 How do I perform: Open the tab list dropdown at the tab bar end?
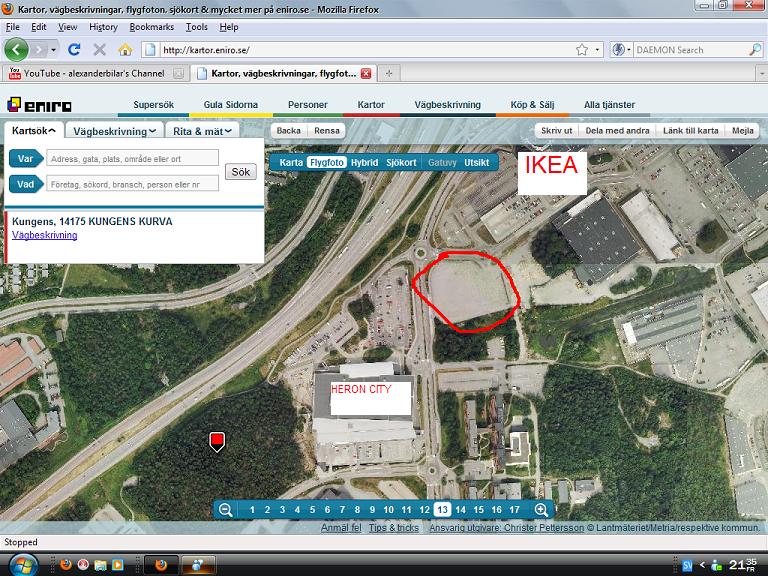coord(762,73)
